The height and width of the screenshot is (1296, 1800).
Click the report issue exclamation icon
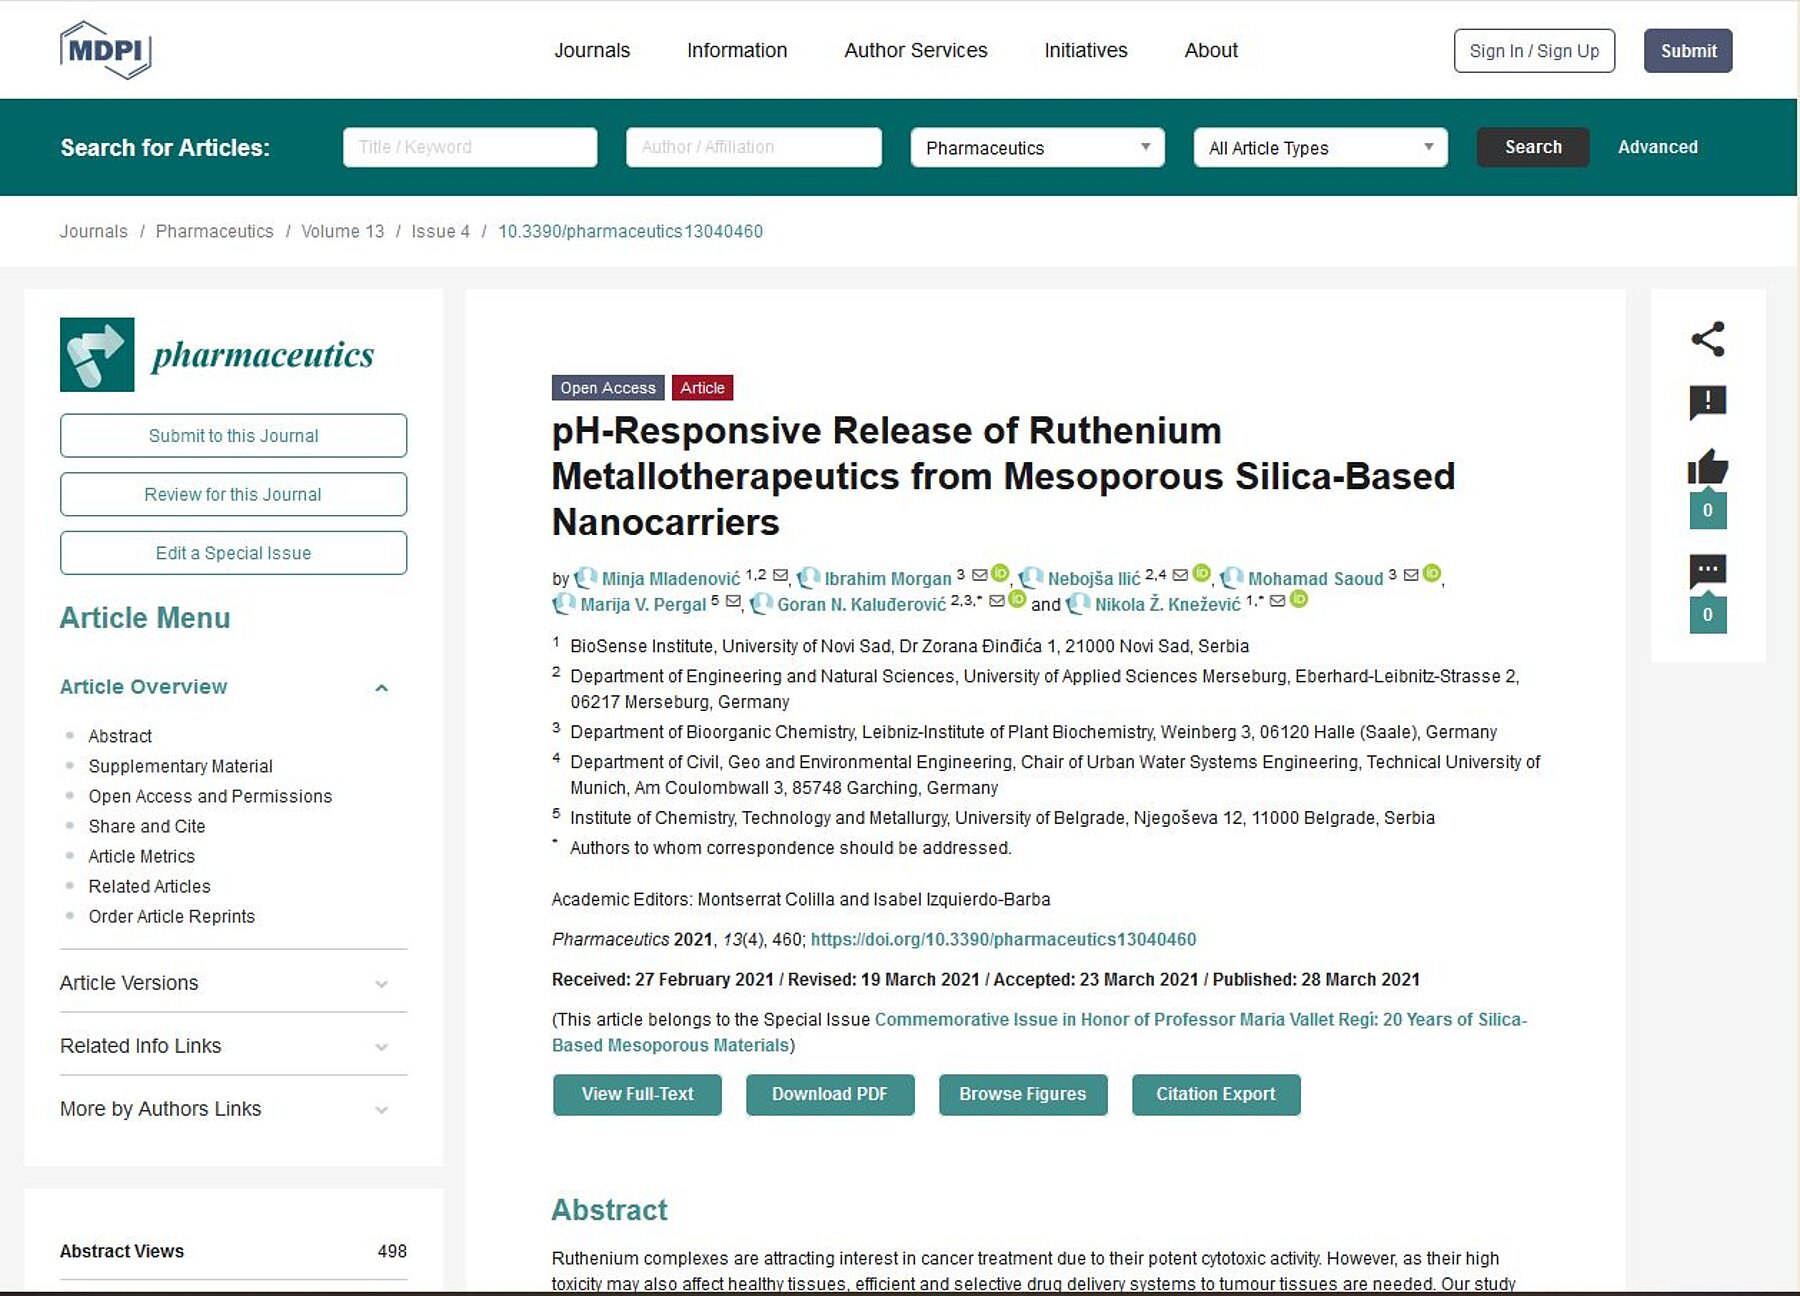[x=1707, y=402]
